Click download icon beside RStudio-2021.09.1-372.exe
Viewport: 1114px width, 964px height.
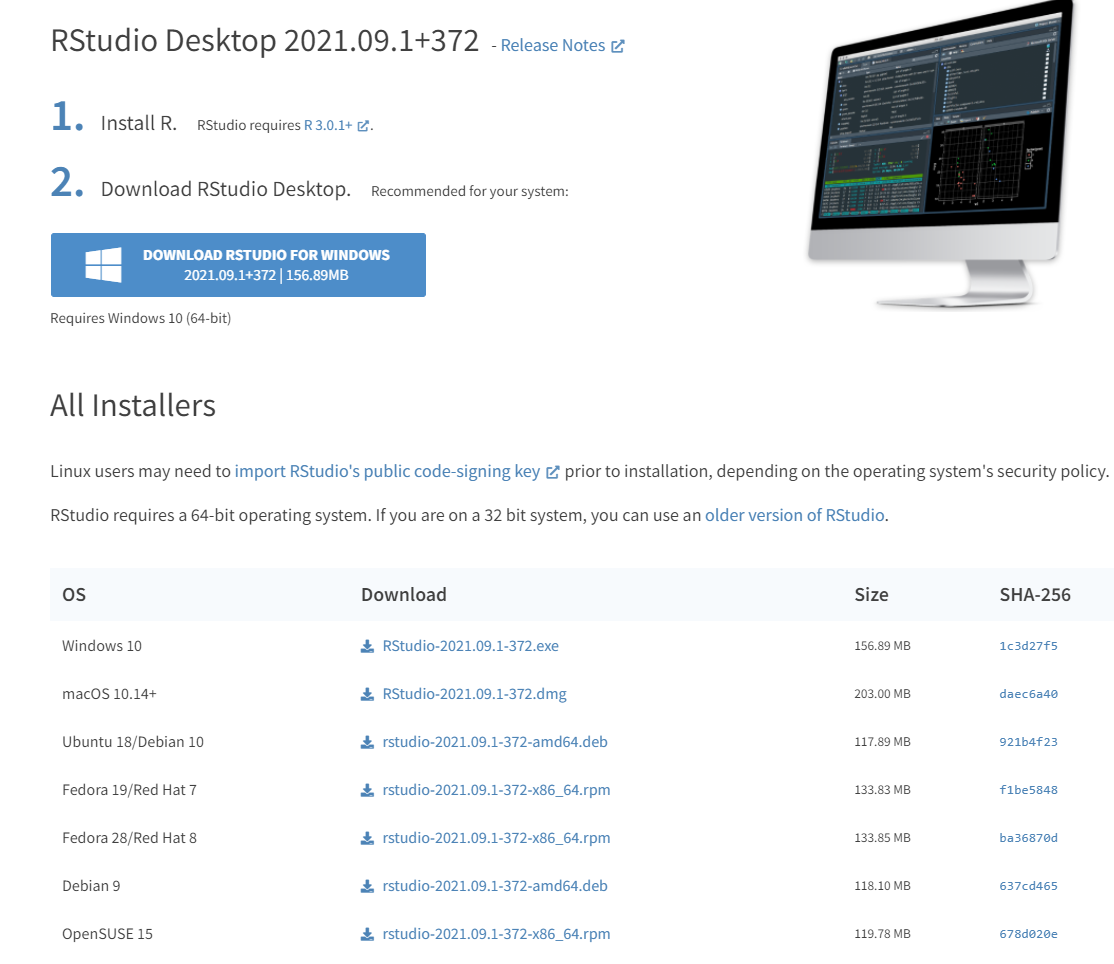[367, 646]
